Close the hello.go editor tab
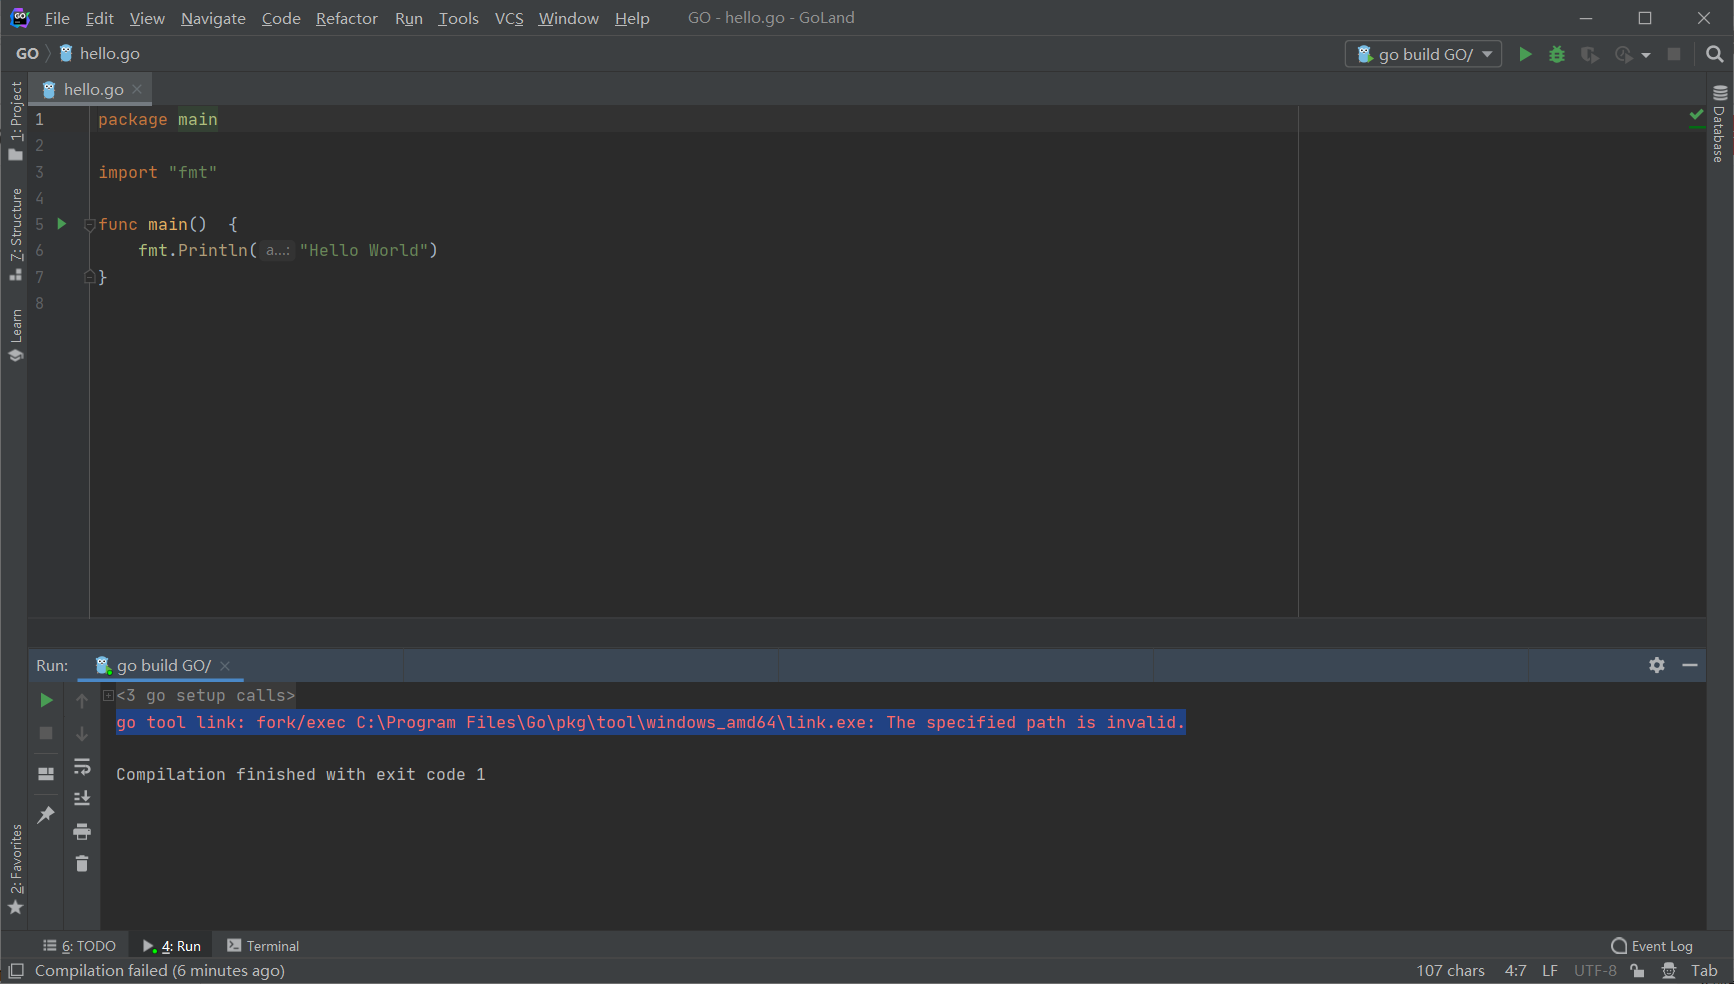Screen dimensions: 1734x984 [138, 89]
